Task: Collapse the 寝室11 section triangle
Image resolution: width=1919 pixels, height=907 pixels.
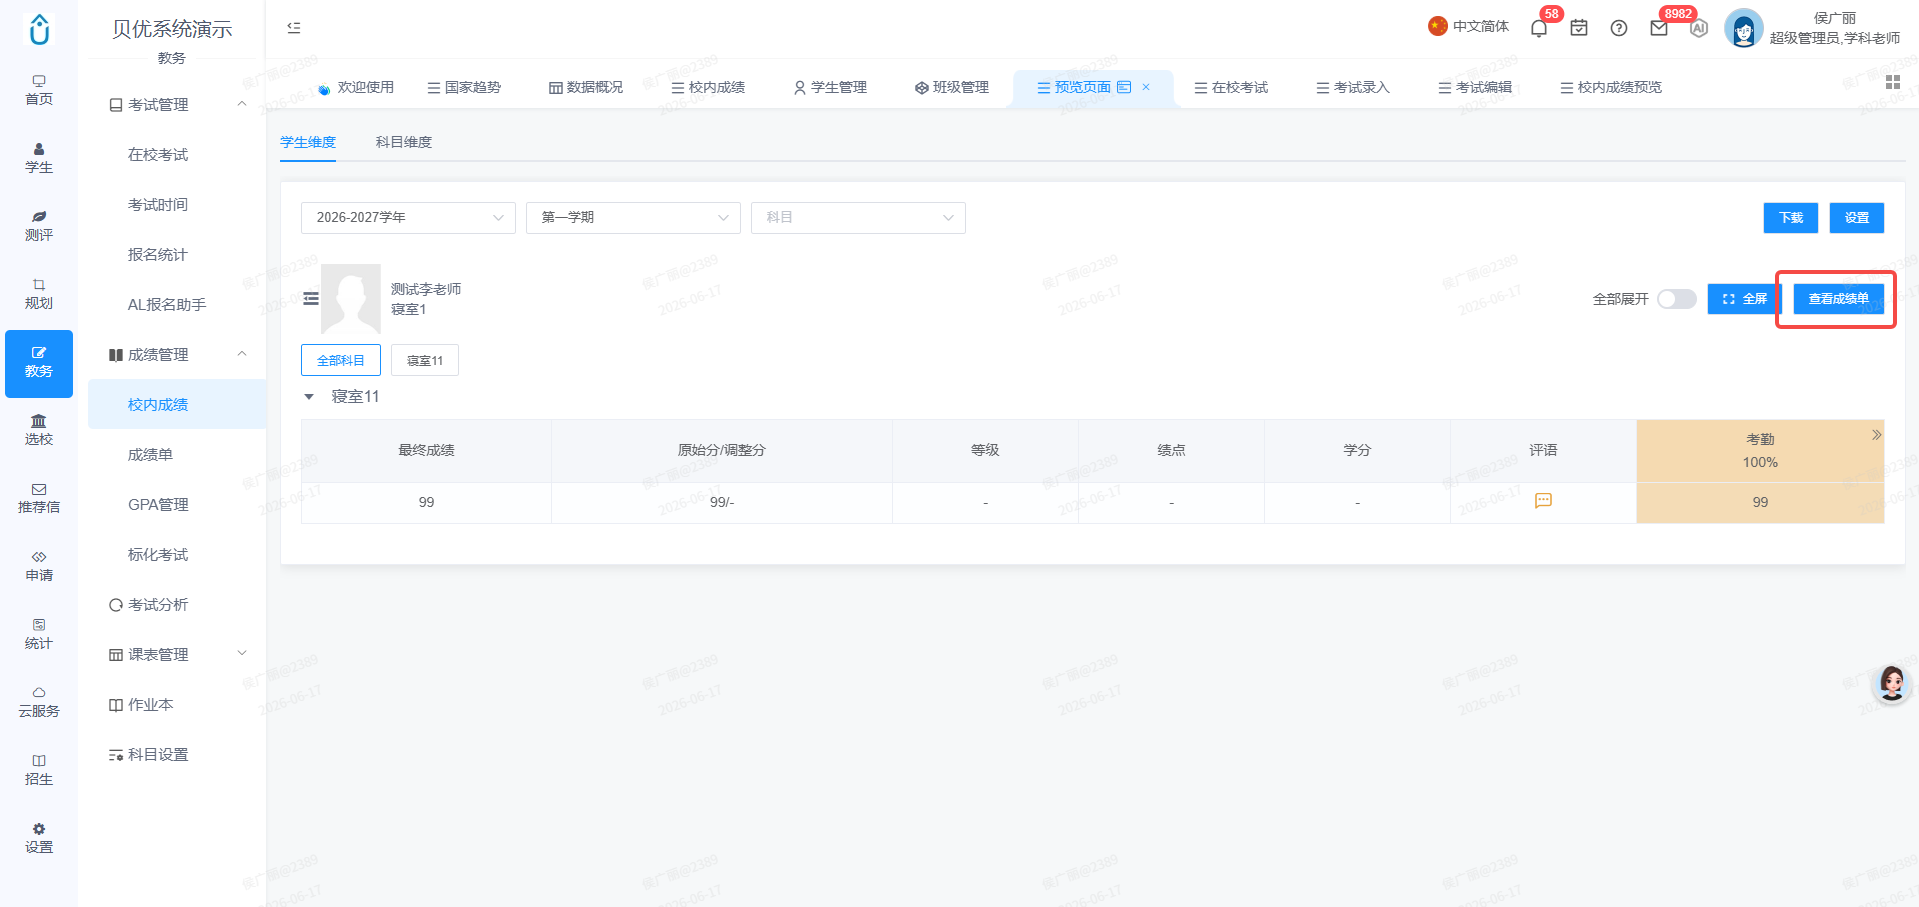Action: 309,397
